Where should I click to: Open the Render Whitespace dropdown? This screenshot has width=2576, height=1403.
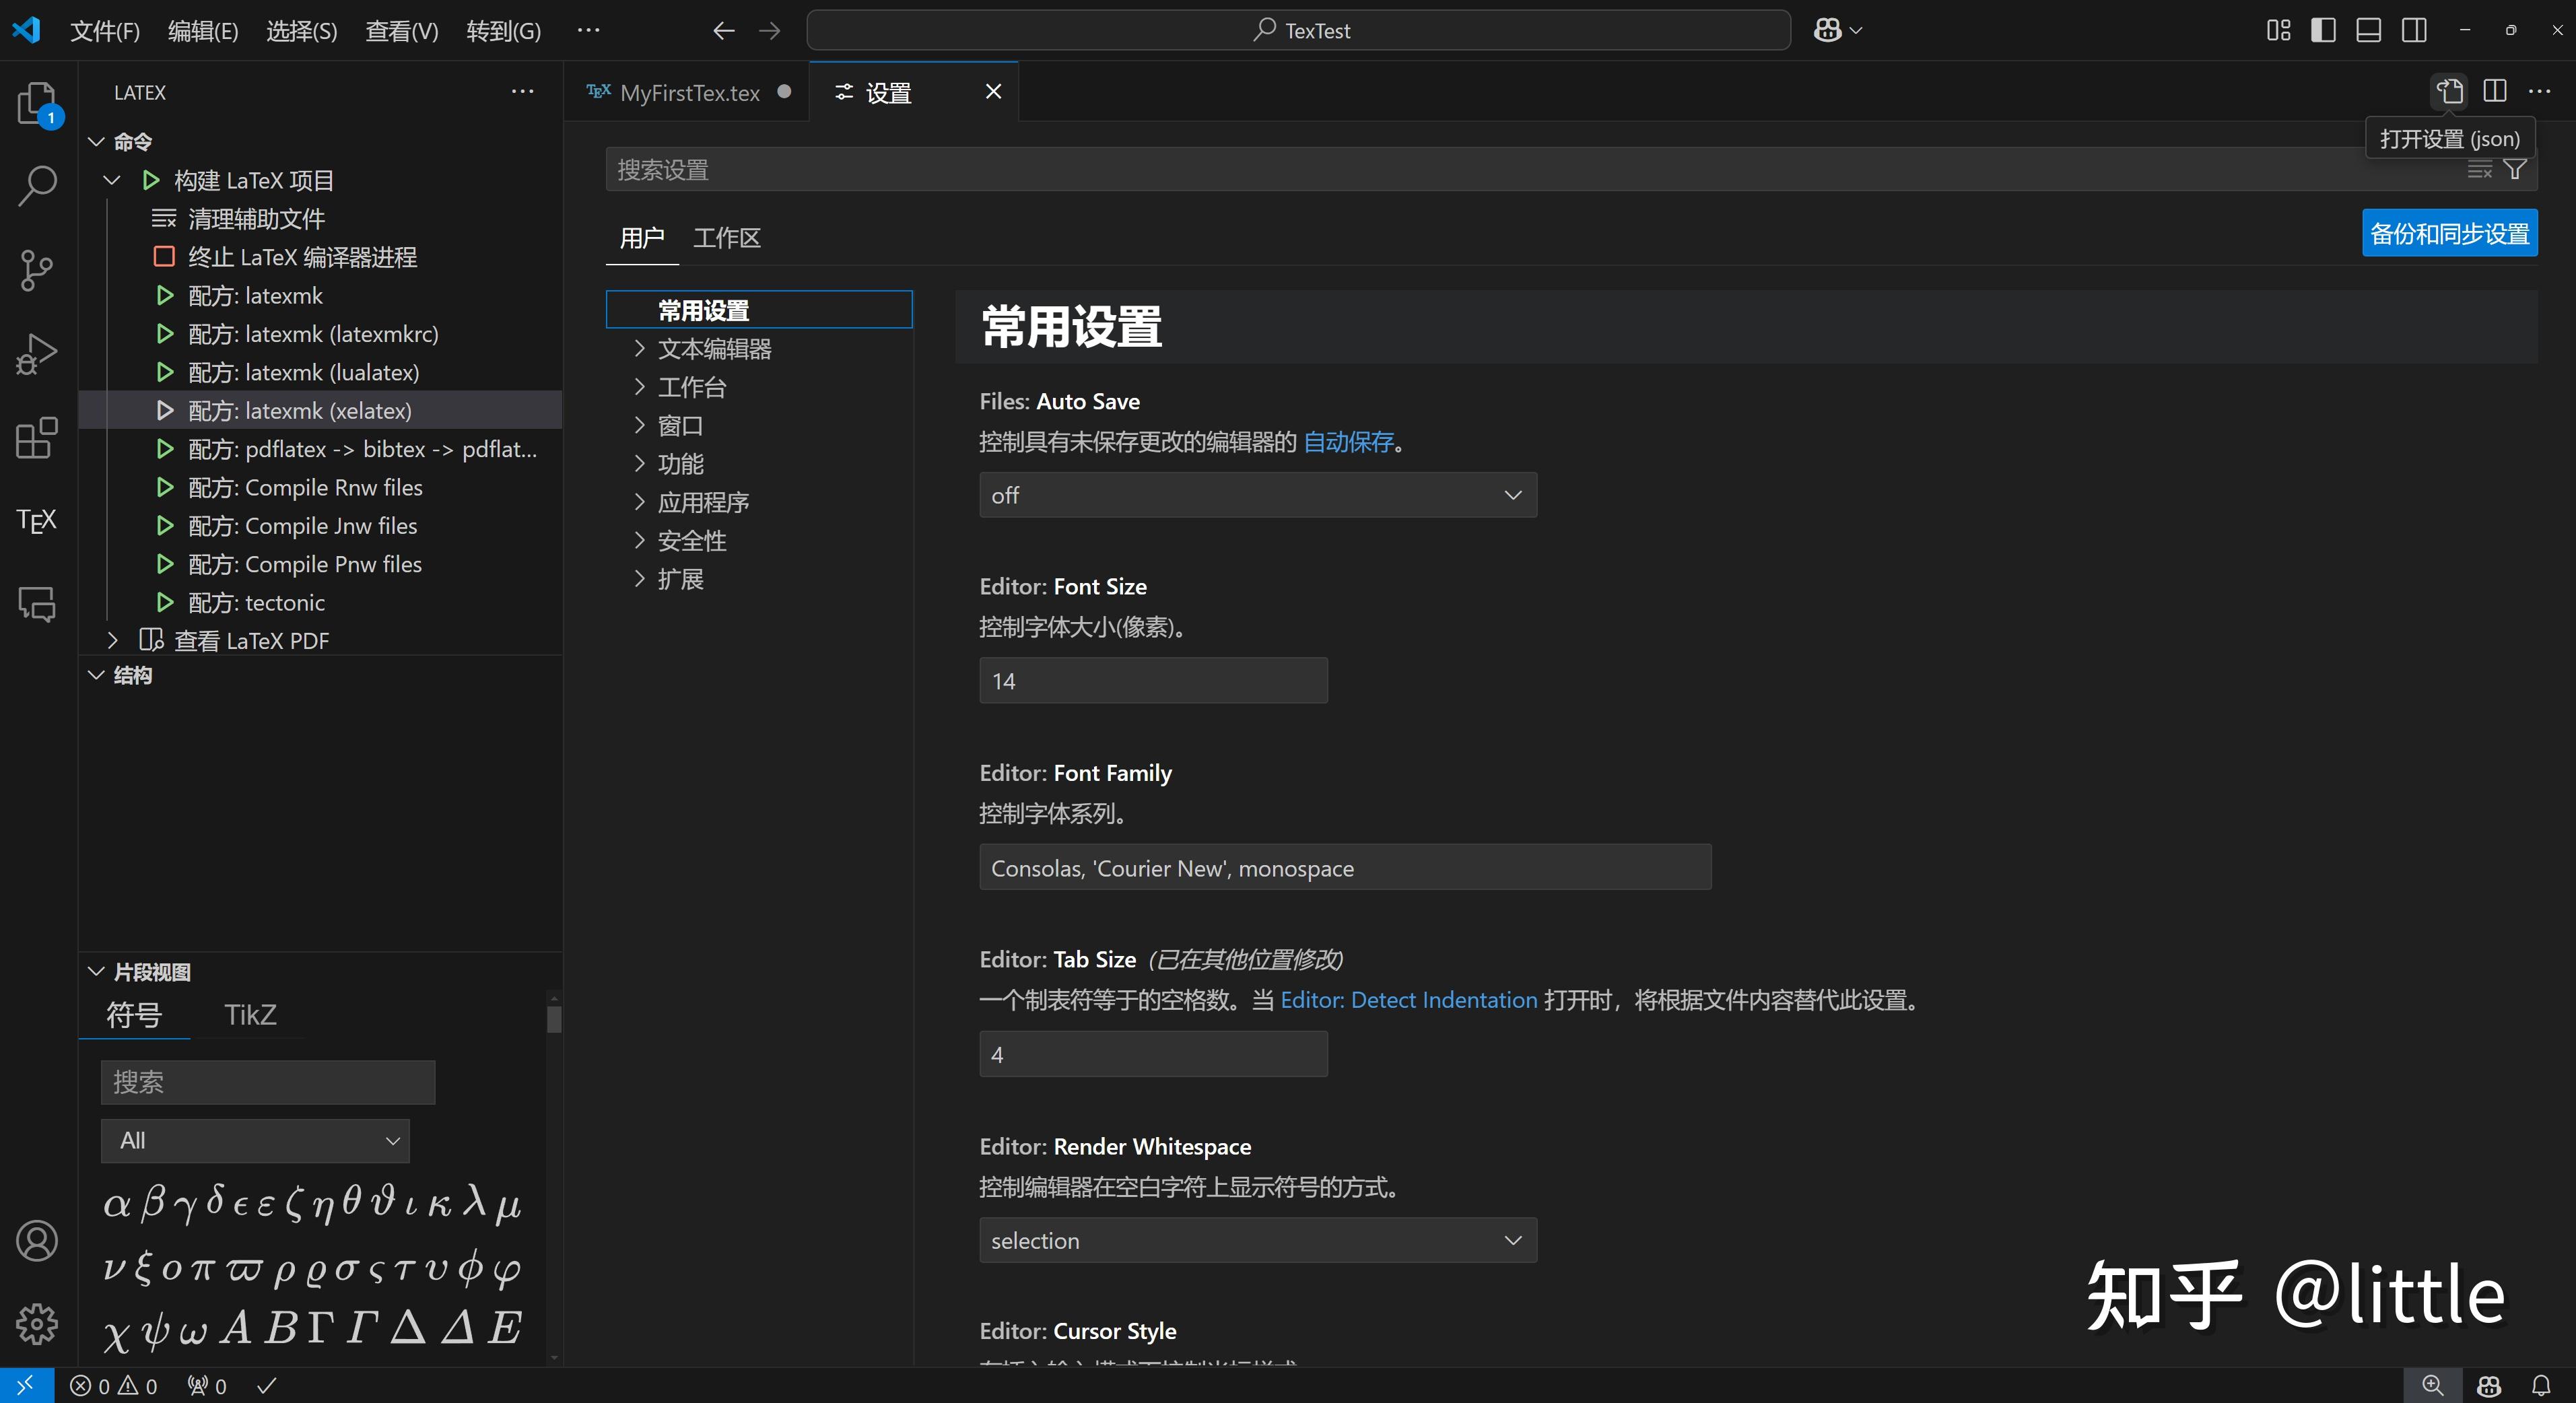tap(1257, 1240)
